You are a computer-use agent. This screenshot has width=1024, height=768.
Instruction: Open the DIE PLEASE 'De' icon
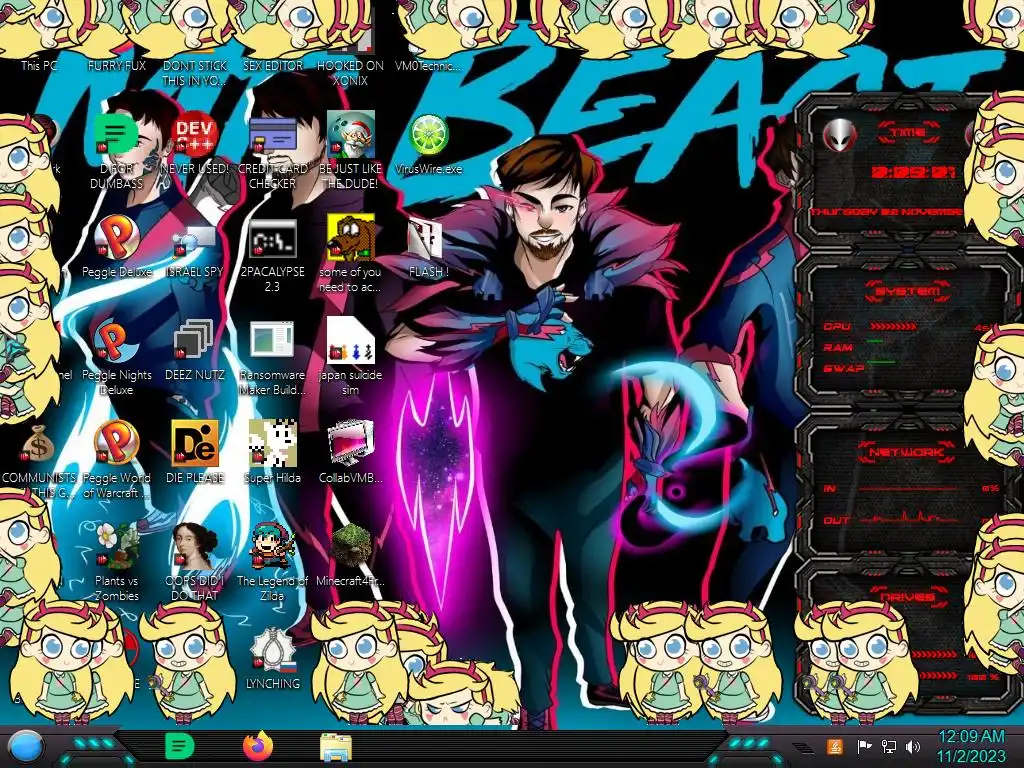pos(195,444)
